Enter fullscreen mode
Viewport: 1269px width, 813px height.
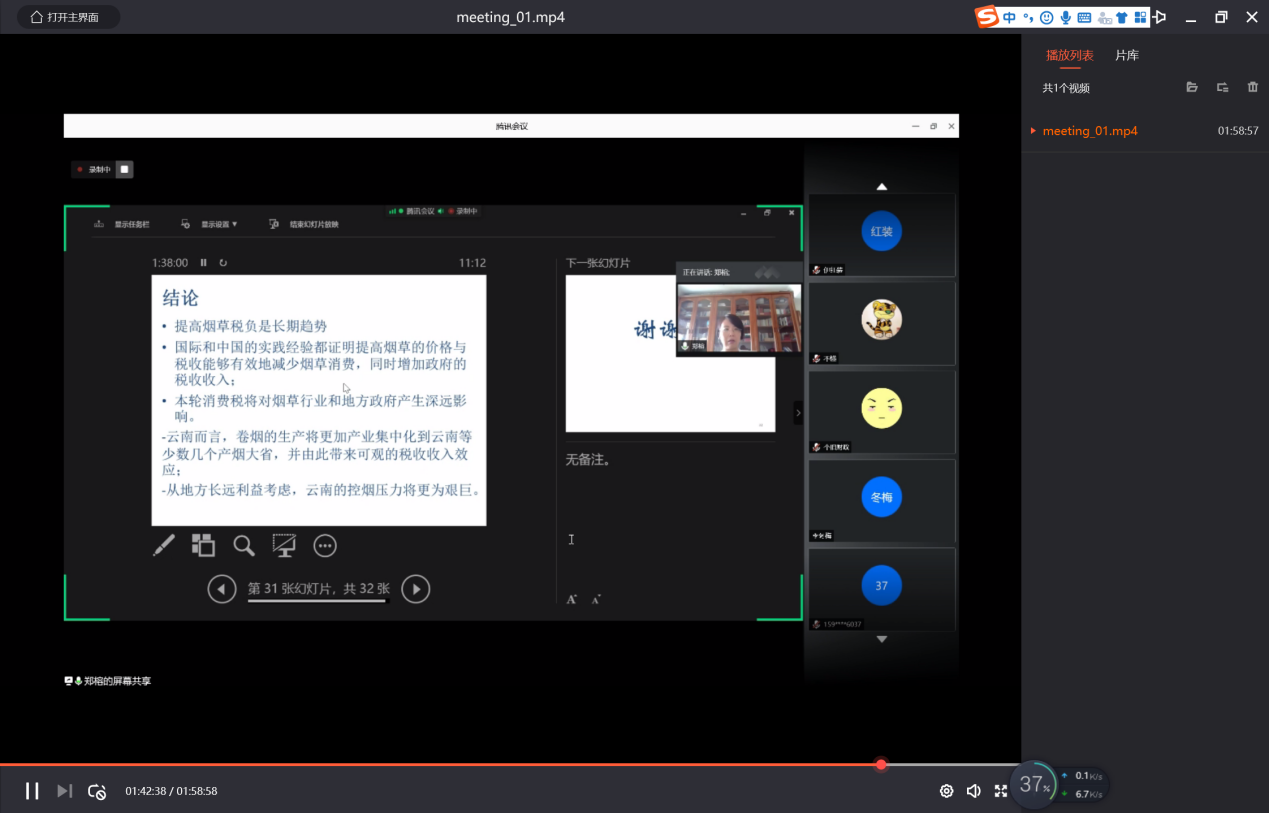click(1000, 791)
